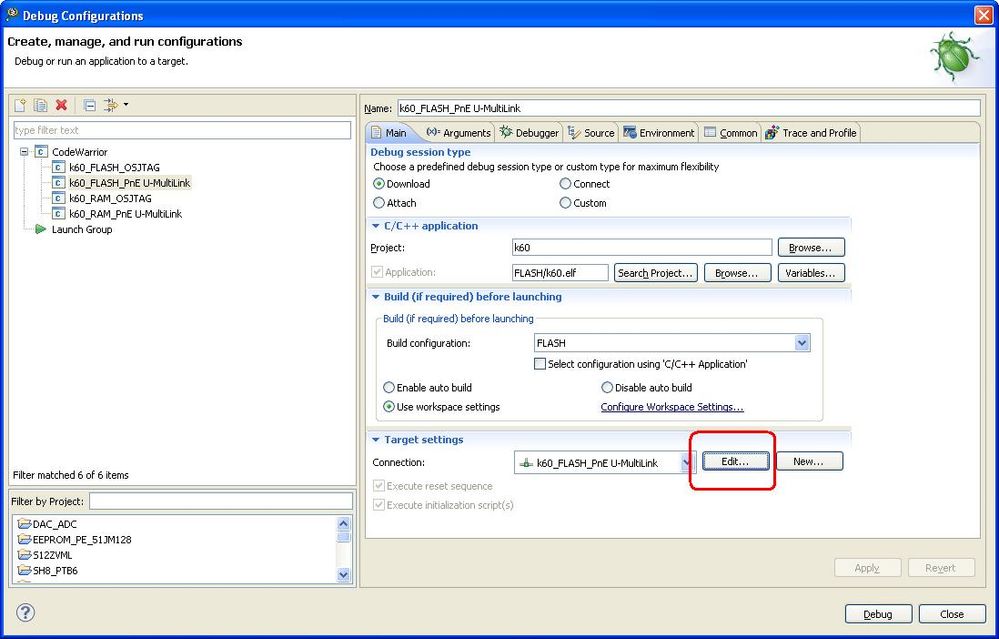
Task: Click Browse button next to Application
Action: [x=737, y=273]
